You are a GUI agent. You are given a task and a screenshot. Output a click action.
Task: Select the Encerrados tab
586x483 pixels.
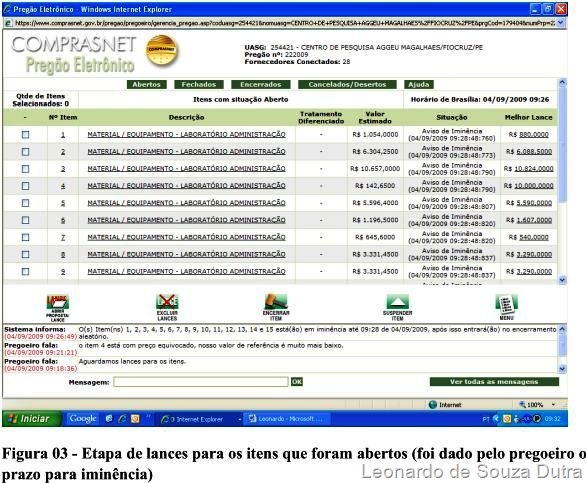(x=260, y=84)
